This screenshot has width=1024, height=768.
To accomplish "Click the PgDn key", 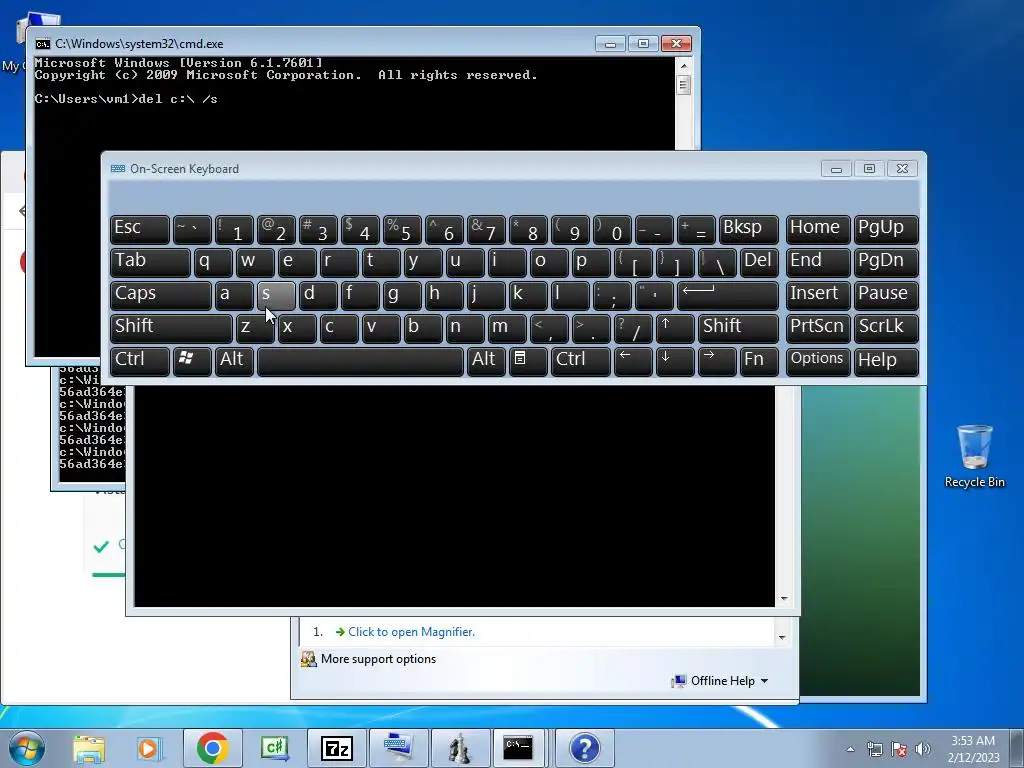I will 886,263.
